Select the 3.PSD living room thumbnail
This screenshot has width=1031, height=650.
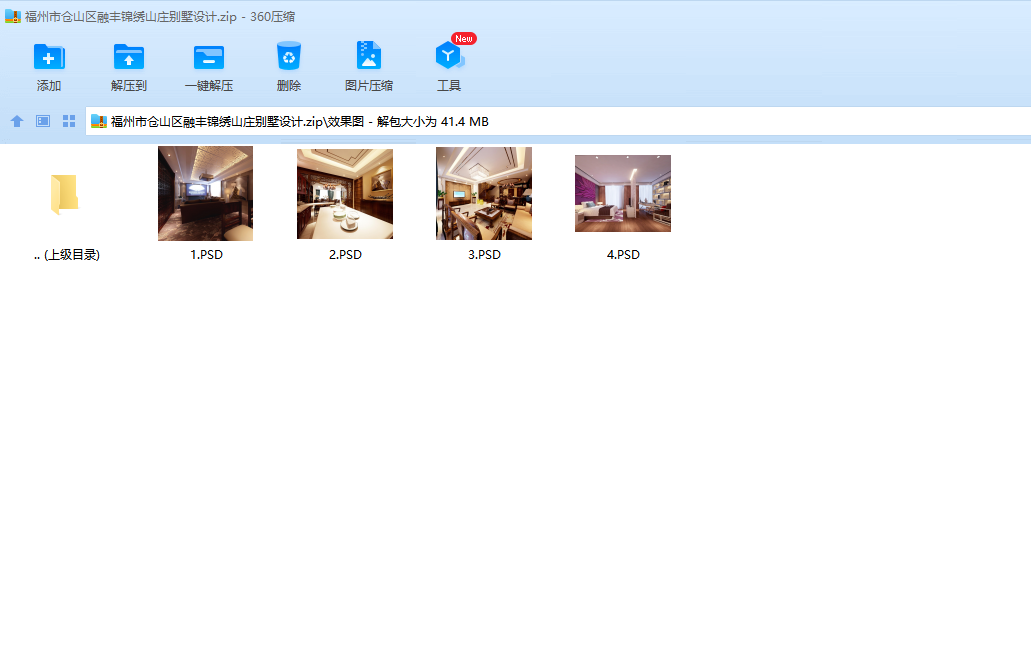484,193
